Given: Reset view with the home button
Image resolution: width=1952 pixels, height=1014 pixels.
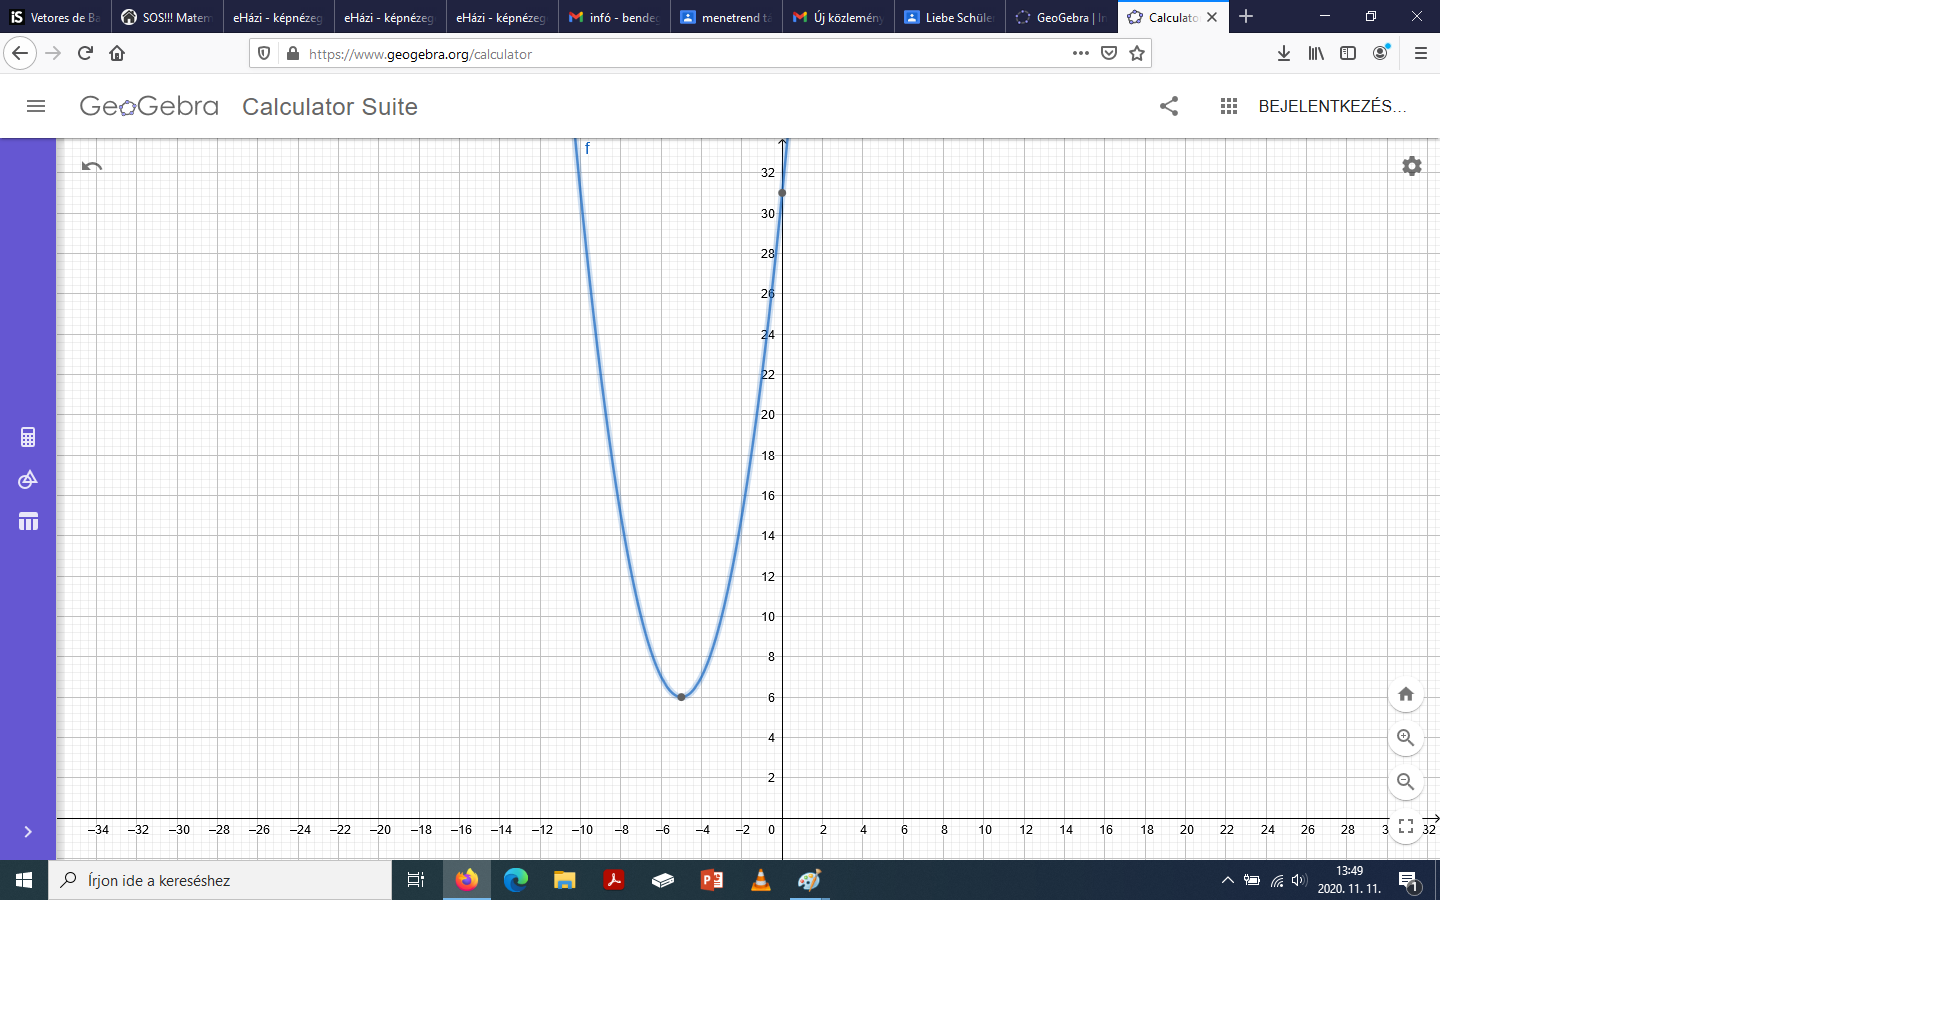Looking at the screenshot, I should pyautogui.click(x=1405, y=694).
